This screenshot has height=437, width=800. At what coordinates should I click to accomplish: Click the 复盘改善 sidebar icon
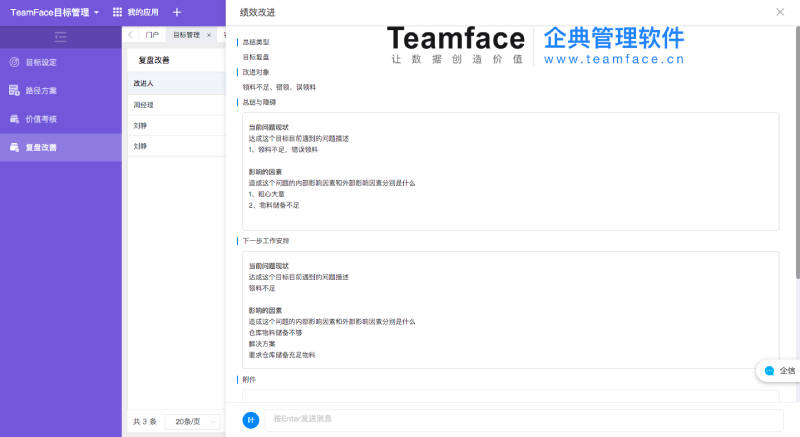pos(14,148)
